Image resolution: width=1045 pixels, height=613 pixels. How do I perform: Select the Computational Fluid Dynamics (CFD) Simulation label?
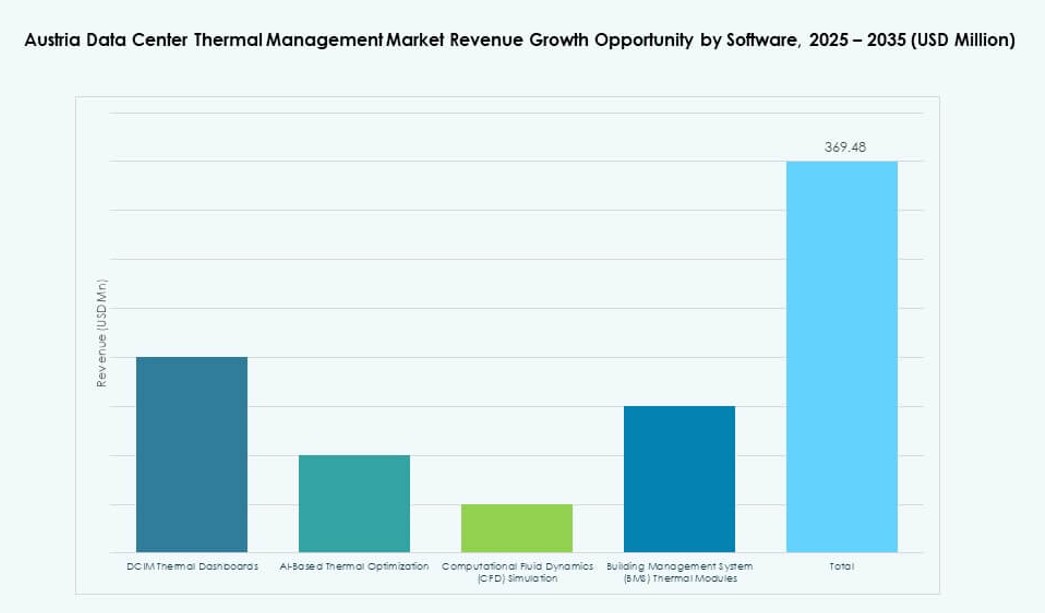tap(517, 569)
